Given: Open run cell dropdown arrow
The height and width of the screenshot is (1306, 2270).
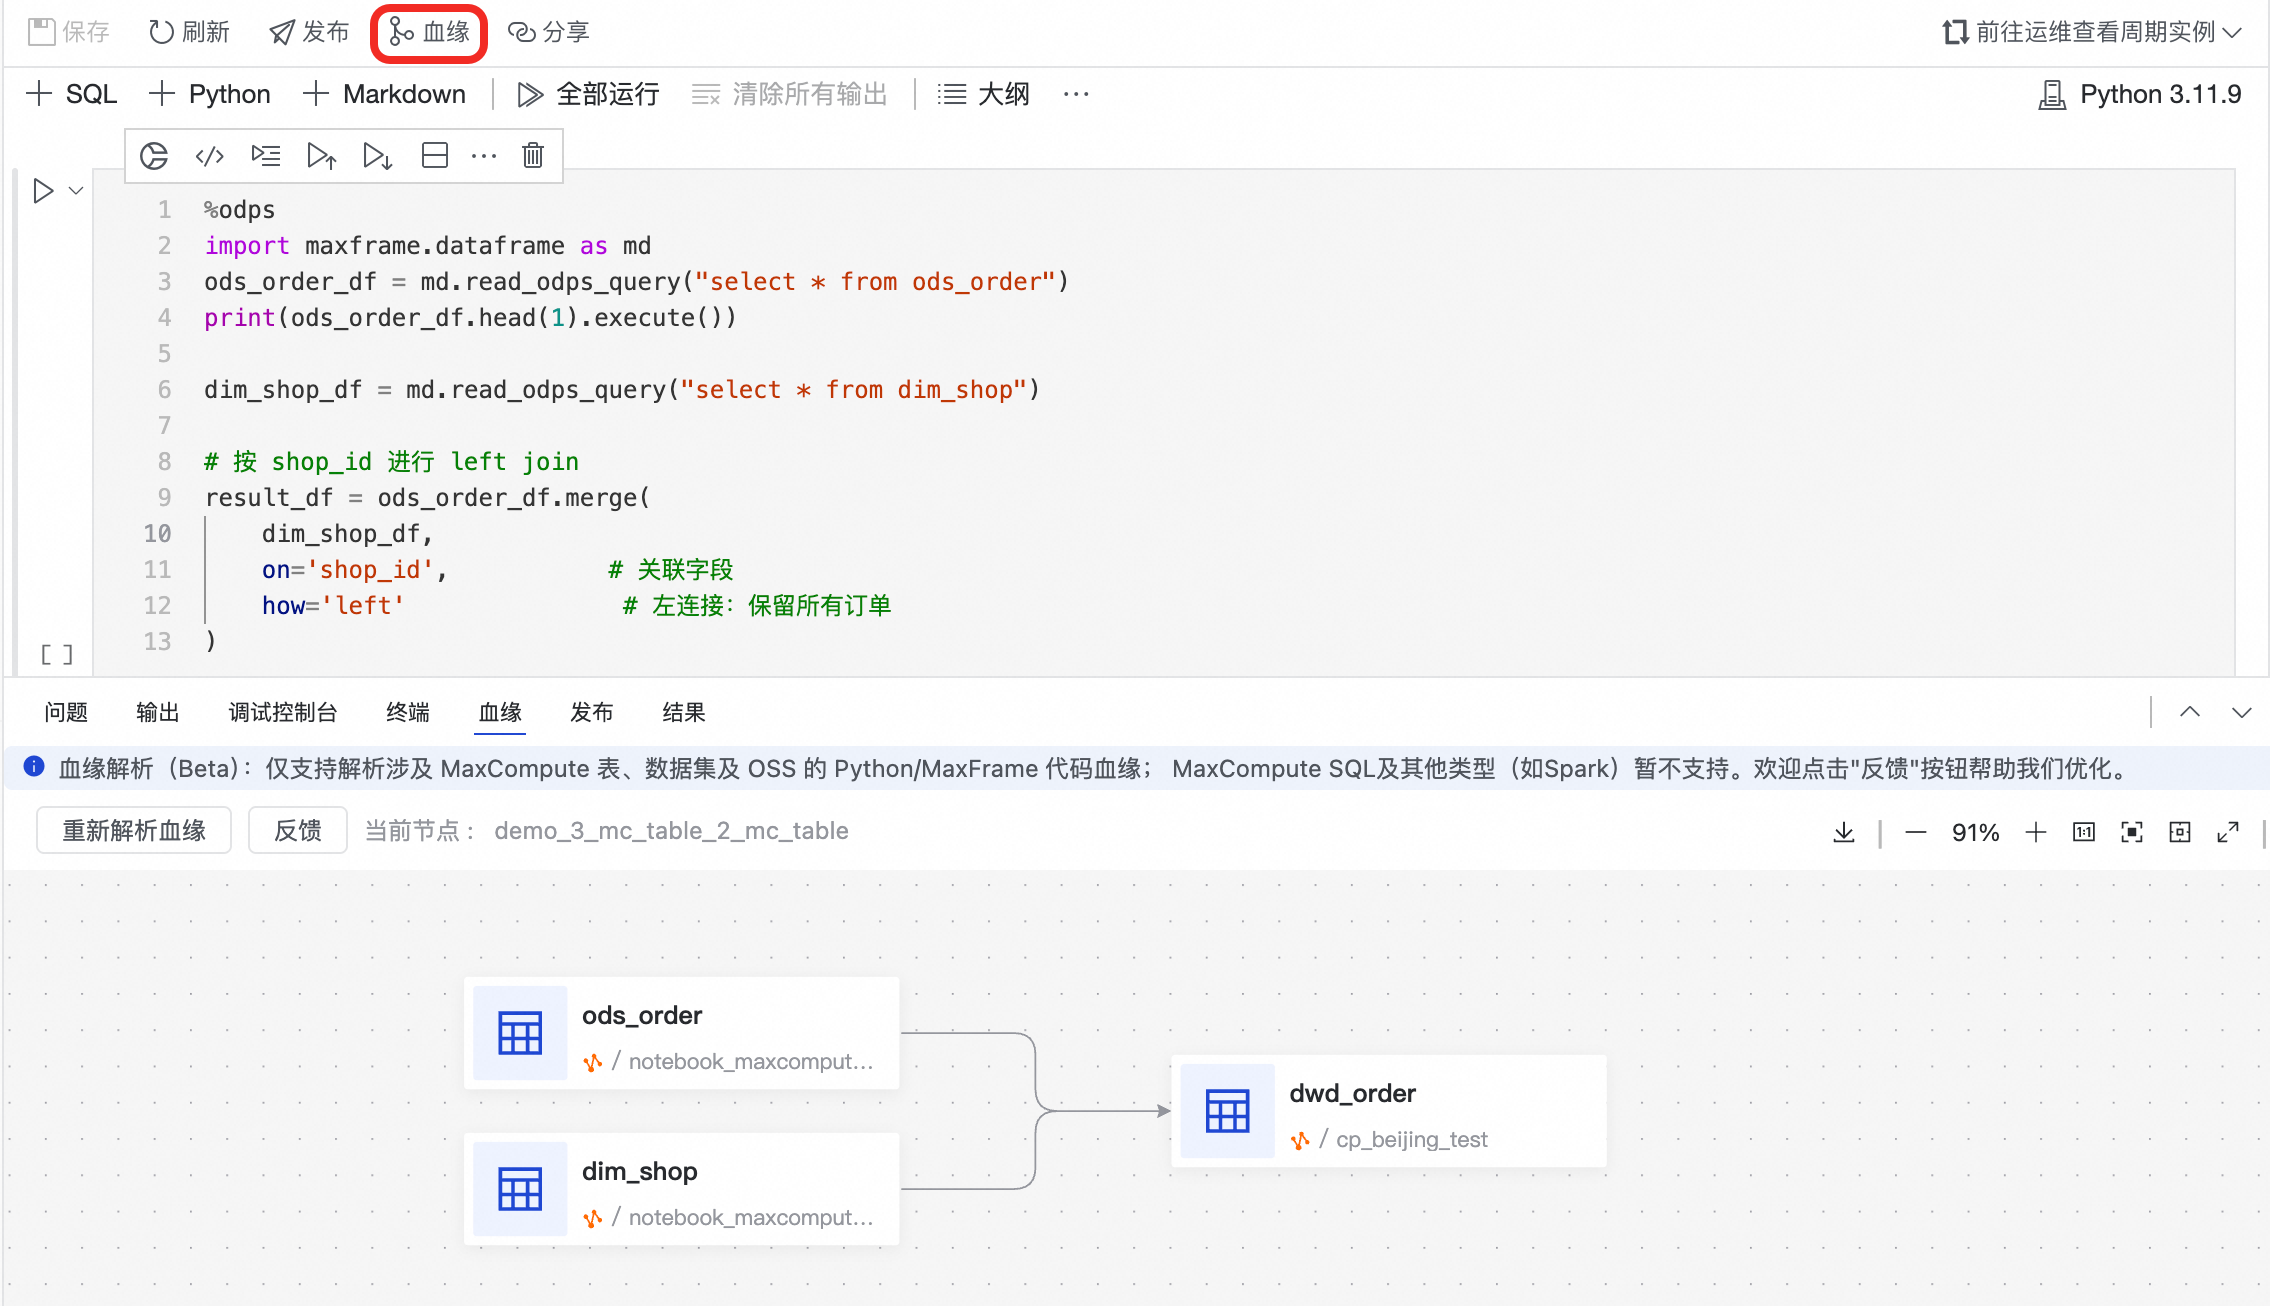Looking at the screenshot, I should coord(76,190).
